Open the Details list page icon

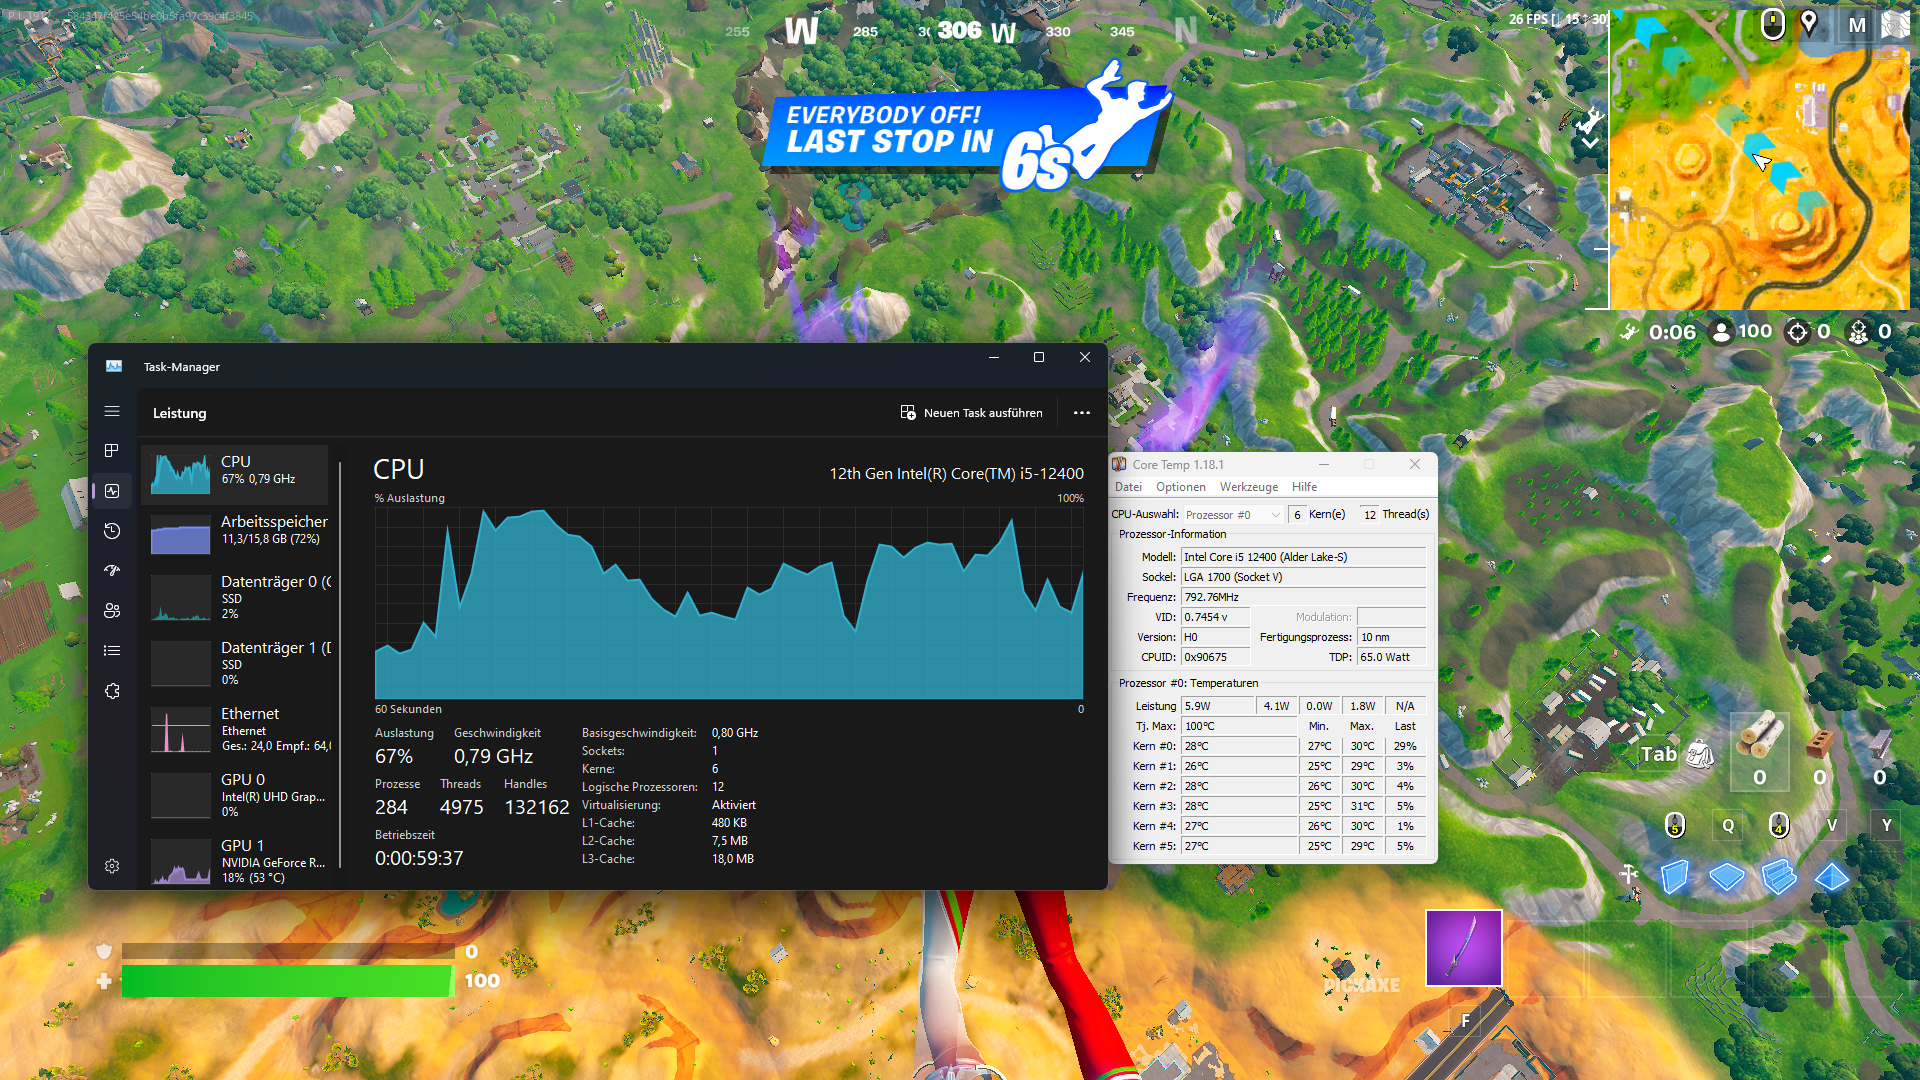click(x=112, y=651)
